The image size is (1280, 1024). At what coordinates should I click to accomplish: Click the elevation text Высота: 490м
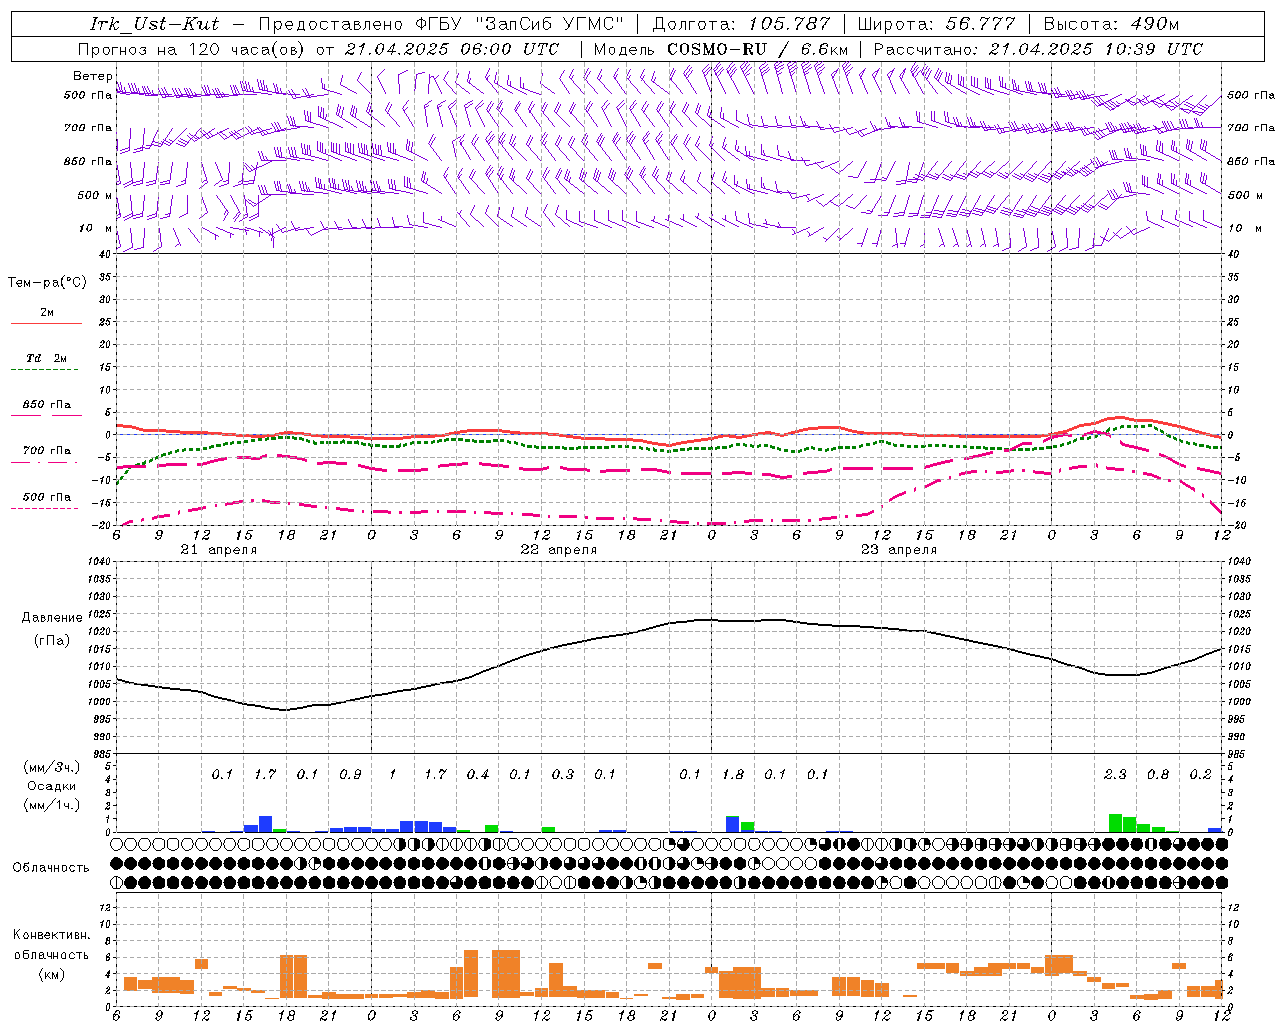1111,24
